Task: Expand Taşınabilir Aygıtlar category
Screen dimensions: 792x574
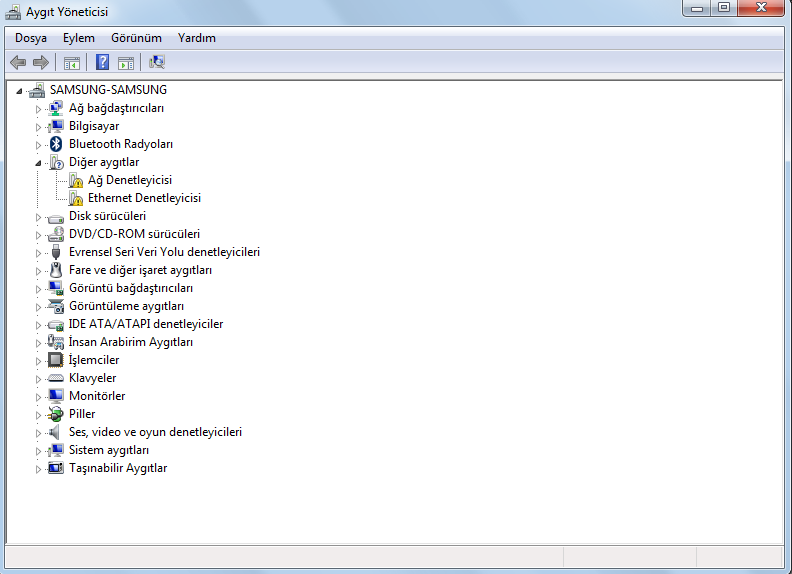Action: click(x=38, y=469)
